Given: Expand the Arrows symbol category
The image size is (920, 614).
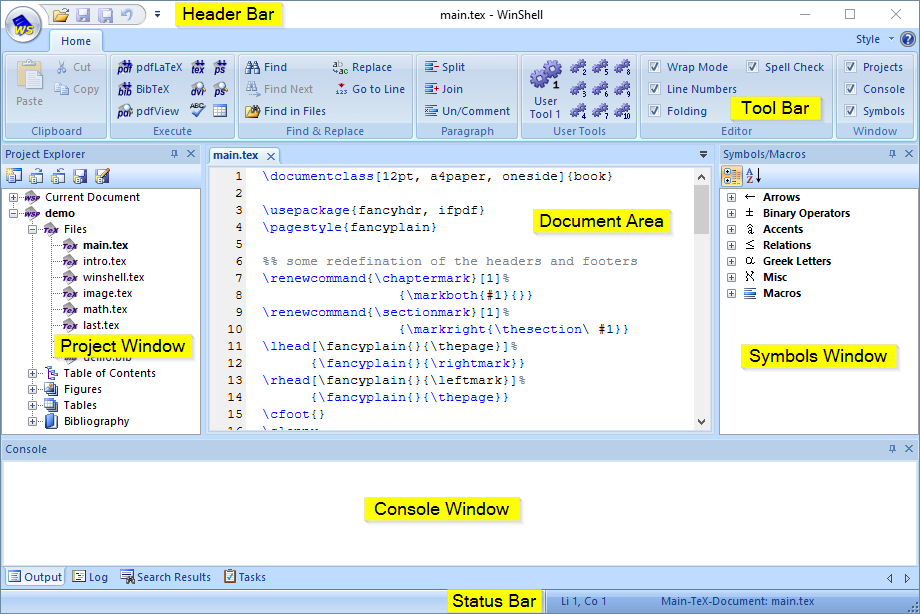Looking at the screenshot, I should click(x=731, y=197).
